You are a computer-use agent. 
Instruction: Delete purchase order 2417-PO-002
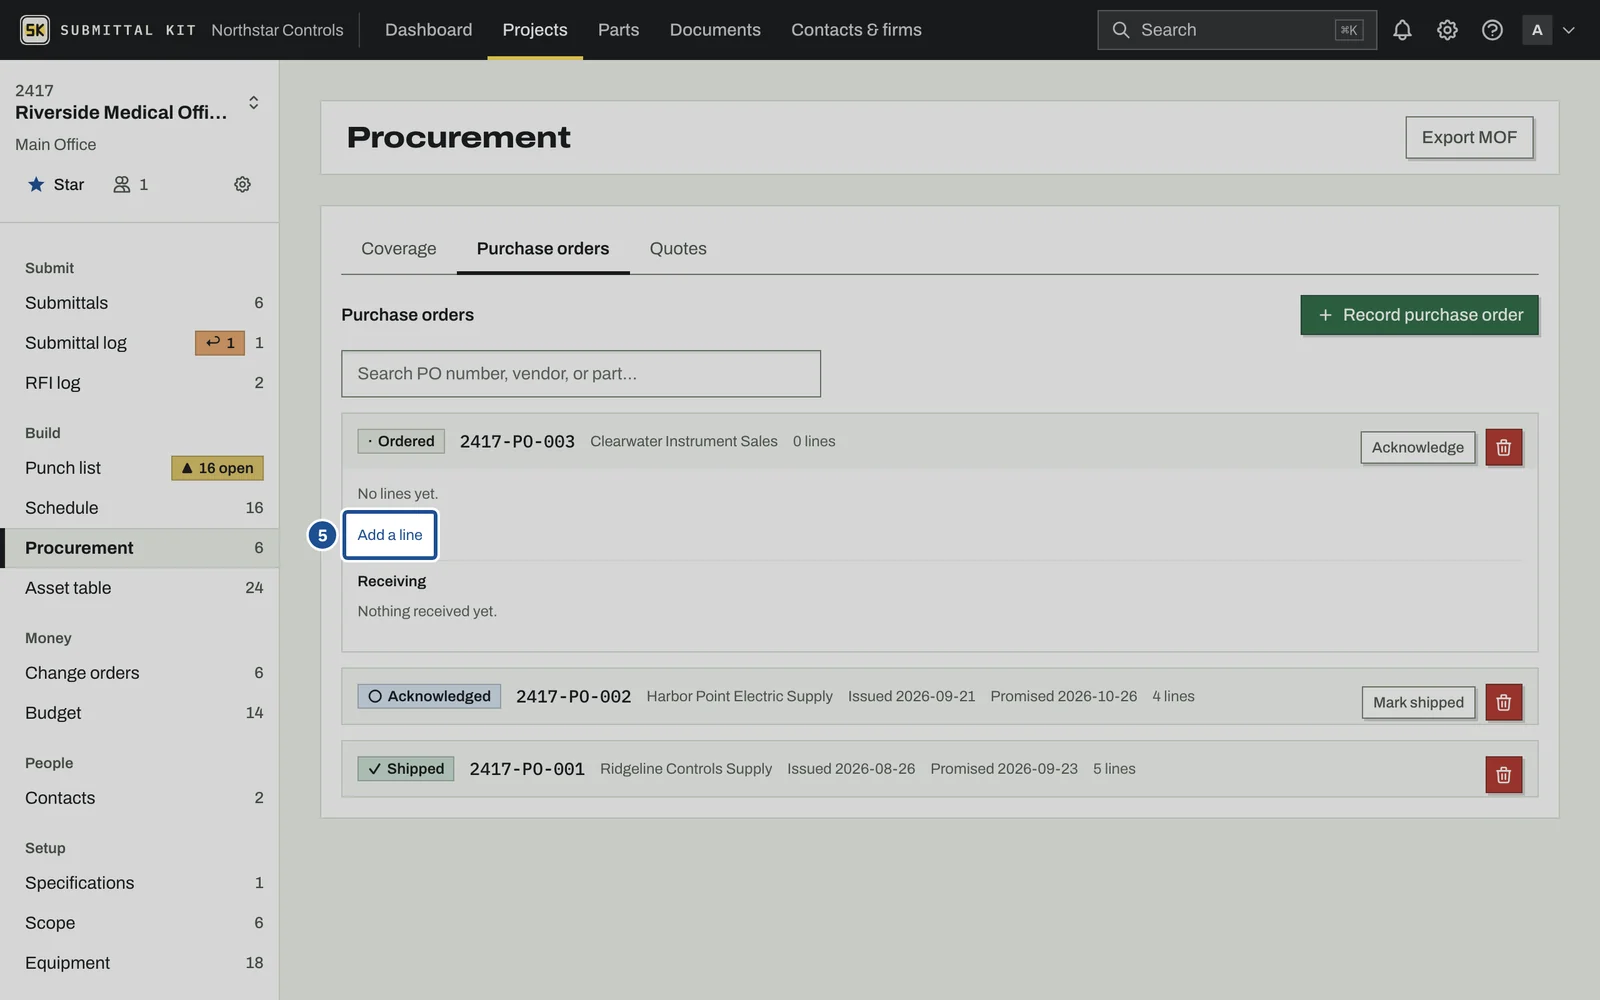point(1503,702)
